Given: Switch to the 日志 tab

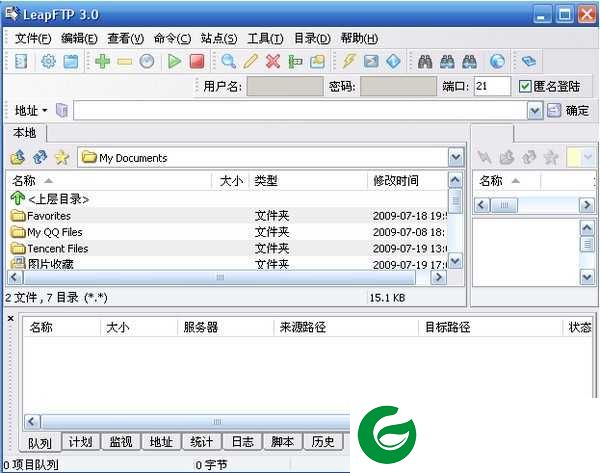Looking at the screenshot, I should pyautogui.click(x=243, y=442).
